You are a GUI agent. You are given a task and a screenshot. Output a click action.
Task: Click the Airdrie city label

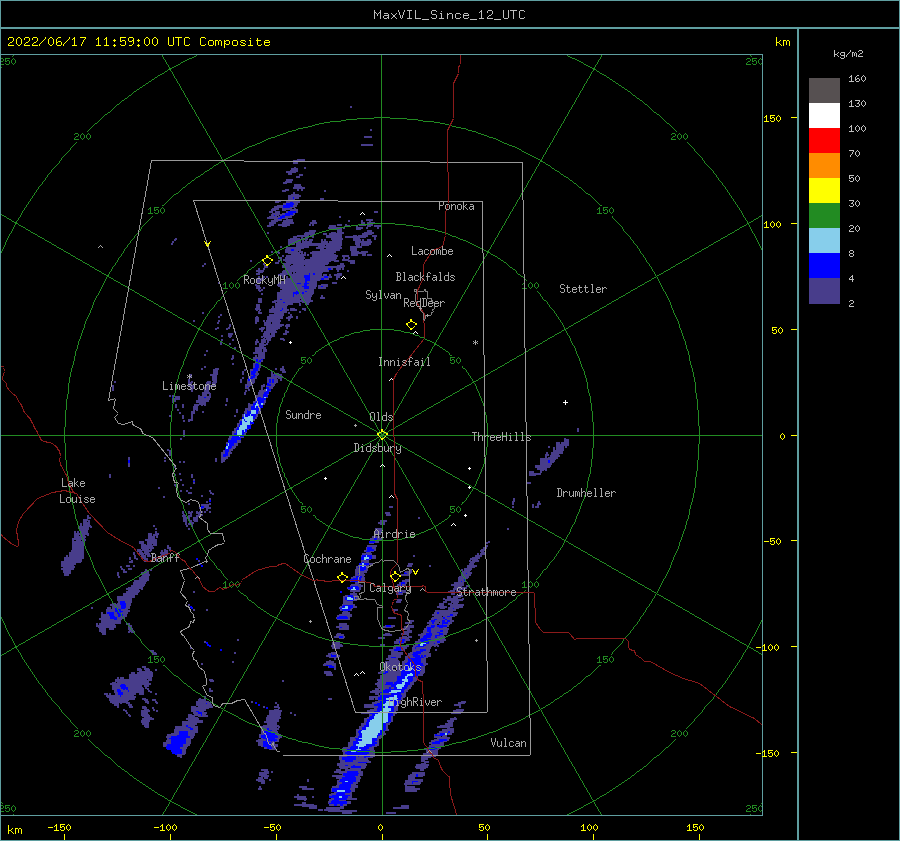click(x=394, y=534)
